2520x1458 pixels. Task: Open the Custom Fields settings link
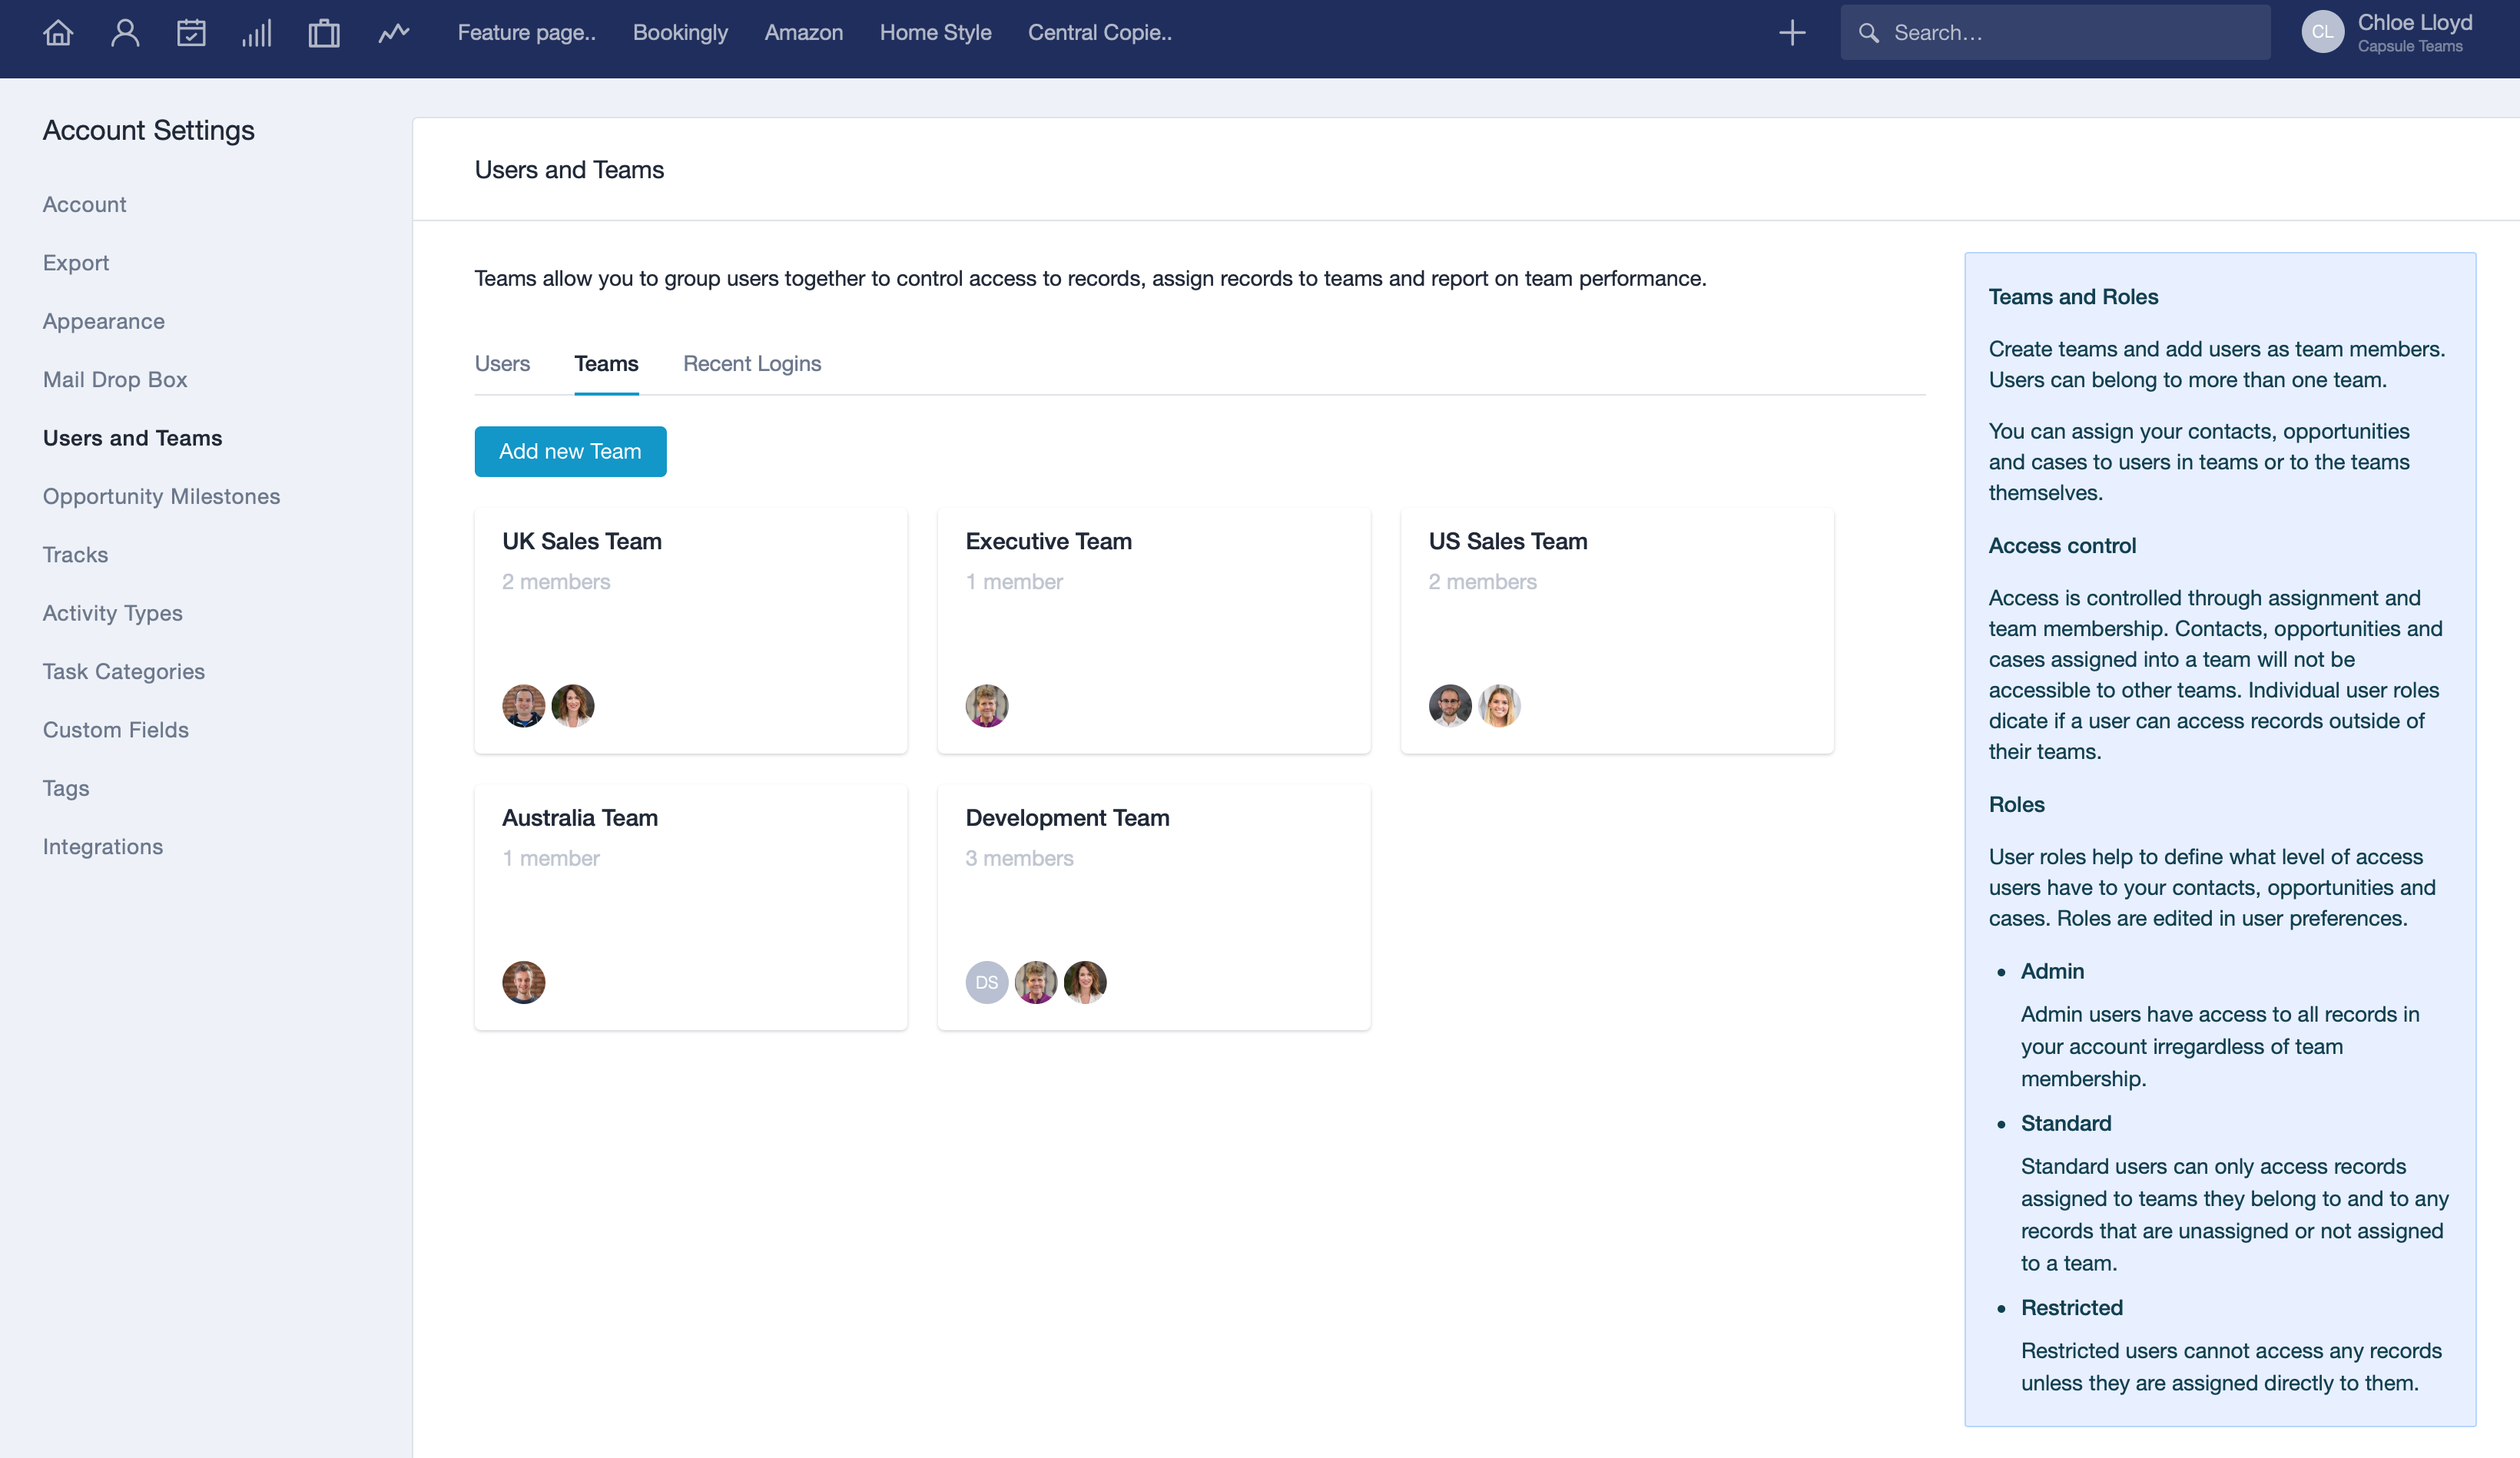pyautogui.click(x=116, y=730)
